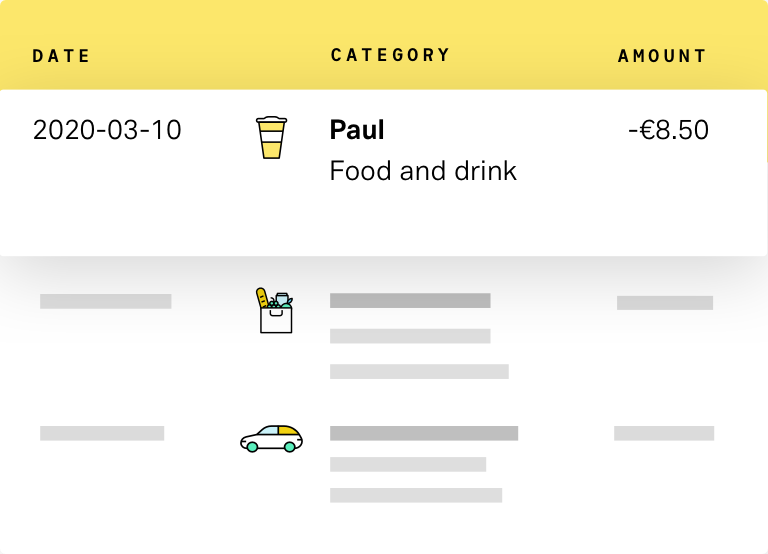768x554 pixels.
Task: Sort by the DATE column header
Action: (x=61, y=56)
